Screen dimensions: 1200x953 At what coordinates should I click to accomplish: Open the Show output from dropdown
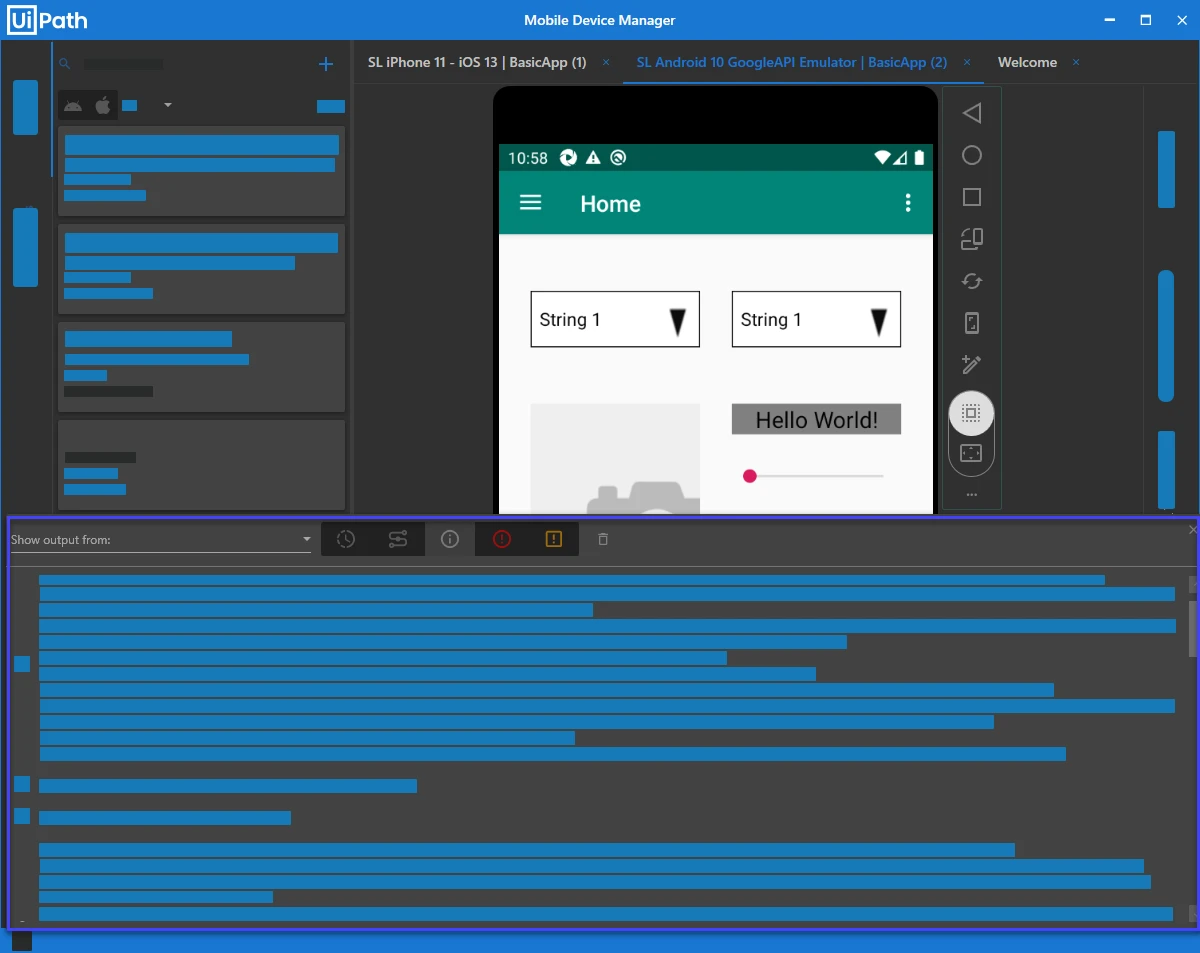(305, 539)
